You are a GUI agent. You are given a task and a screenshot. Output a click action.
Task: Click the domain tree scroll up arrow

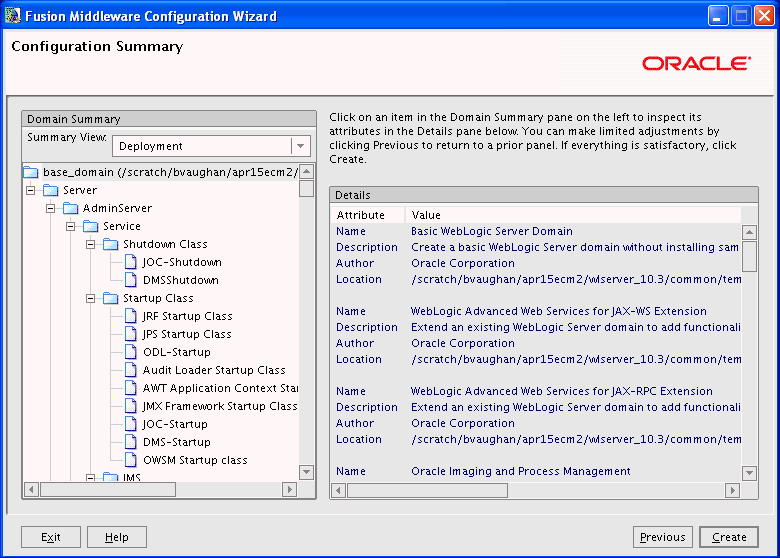(x=306, y=172)
